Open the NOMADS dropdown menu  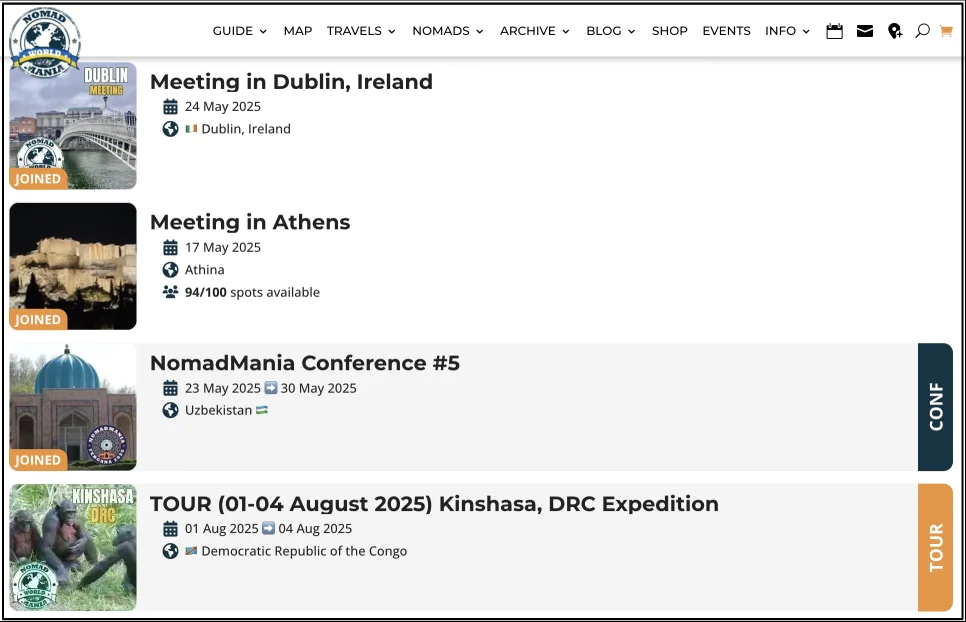447,31
